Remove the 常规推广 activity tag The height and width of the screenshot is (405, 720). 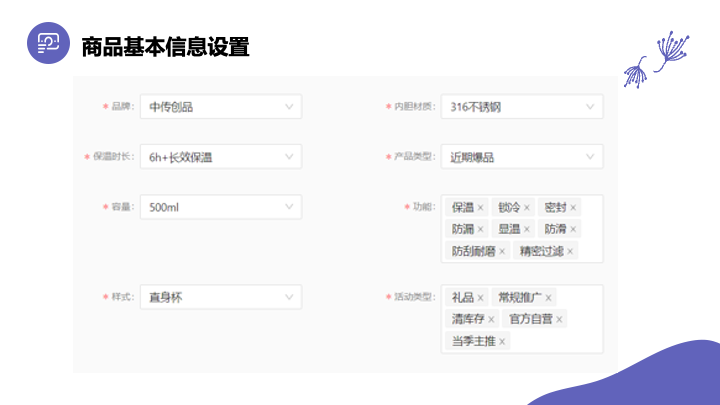(x=548, y=298)
